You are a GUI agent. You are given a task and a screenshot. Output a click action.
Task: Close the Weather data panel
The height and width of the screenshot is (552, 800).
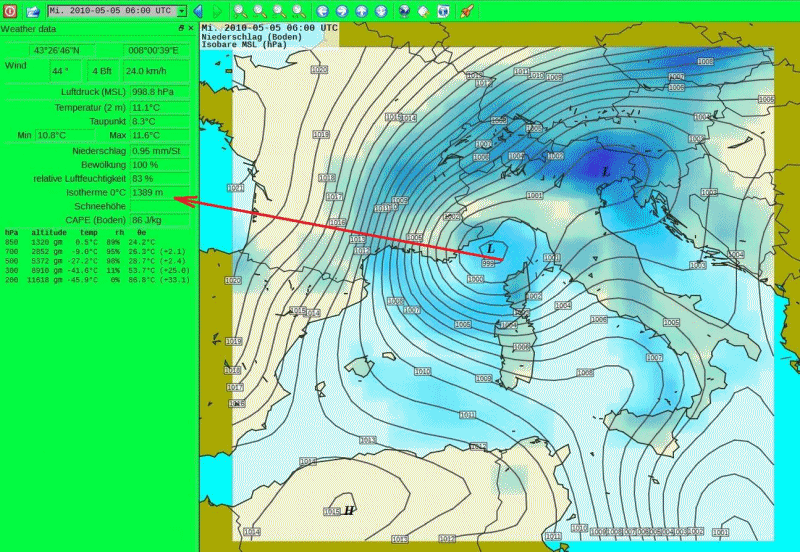[191, 29]
